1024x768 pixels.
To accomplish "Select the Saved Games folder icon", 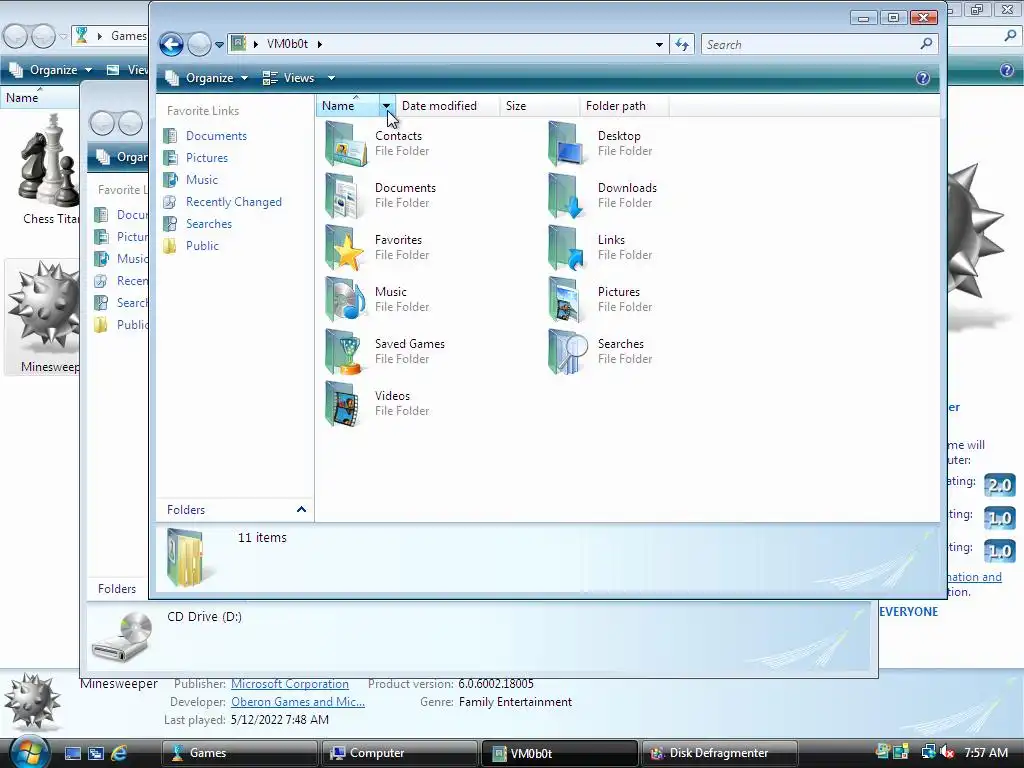I will coord(345,351).
